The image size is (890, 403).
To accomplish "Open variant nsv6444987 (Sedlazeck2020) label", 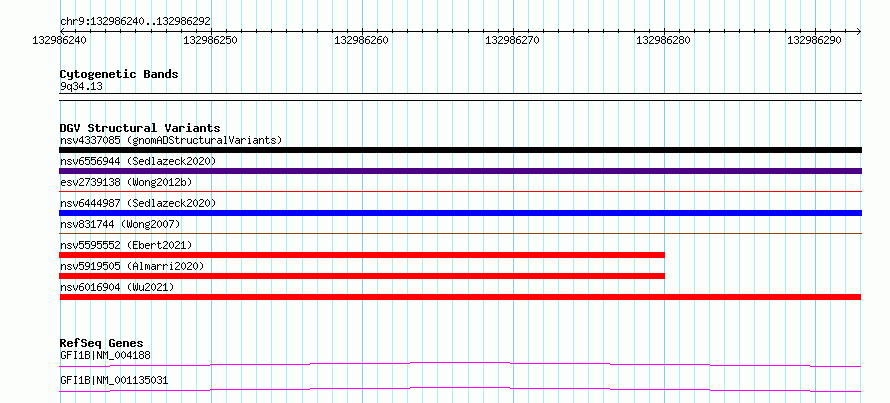I will click(x=138, y=203).
